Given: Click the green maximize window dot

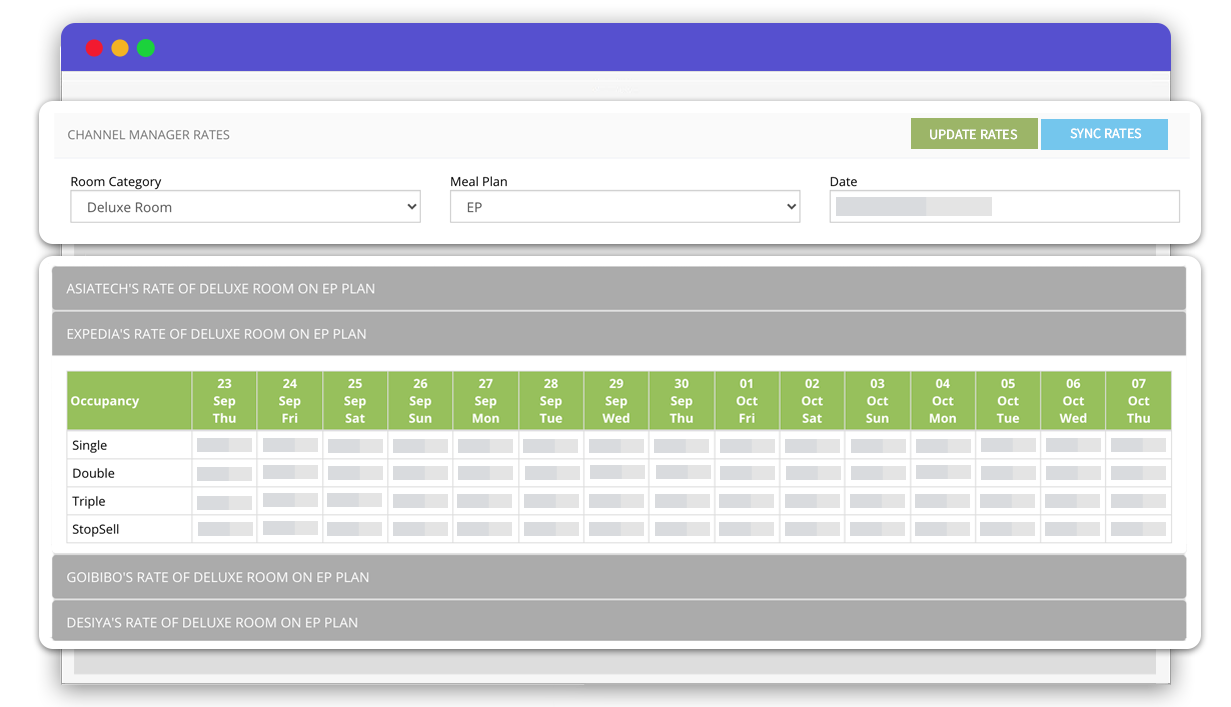Looking at the screenshot, I should coord(146,48).
